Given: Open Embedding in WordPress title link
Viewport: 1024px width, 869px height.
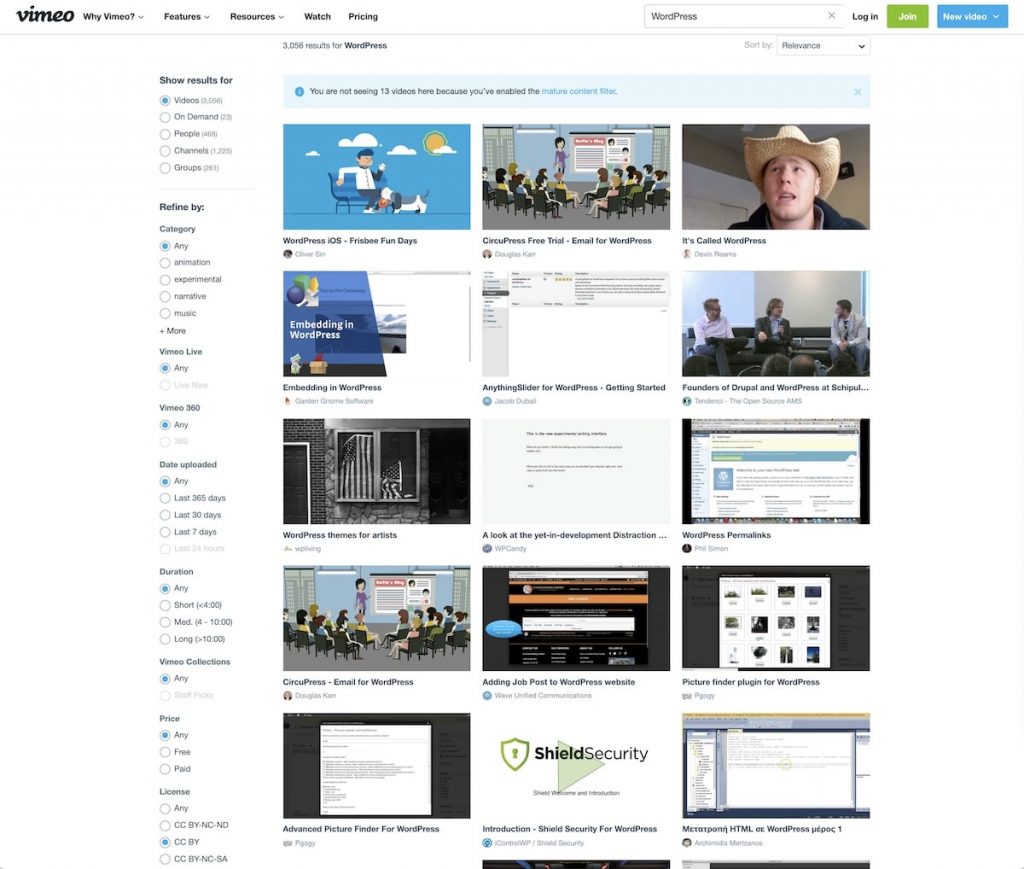Looking at the screenshot, I should pyautogui.click(x=332, y=388).
